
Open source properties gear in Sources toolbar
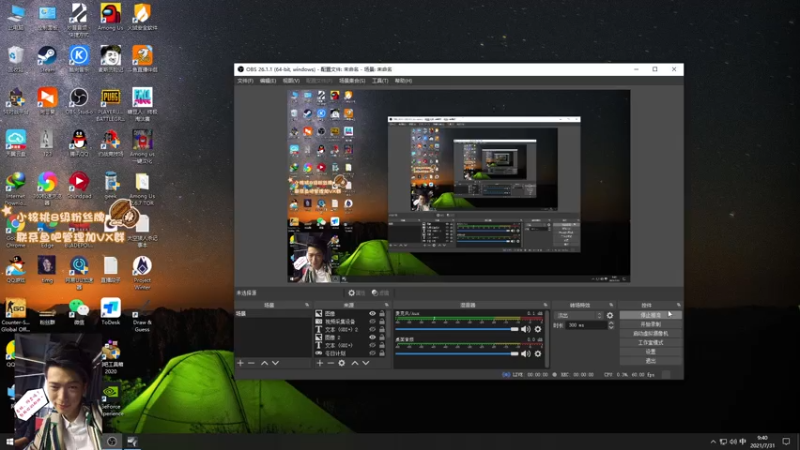pos(341,363)
